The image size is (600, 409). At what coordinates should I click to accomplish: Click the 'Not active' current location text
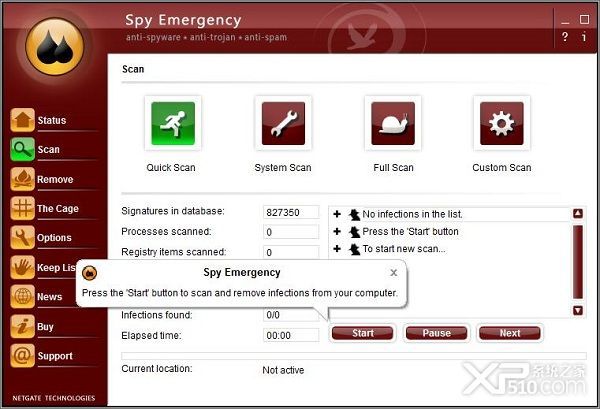[283, 370]
